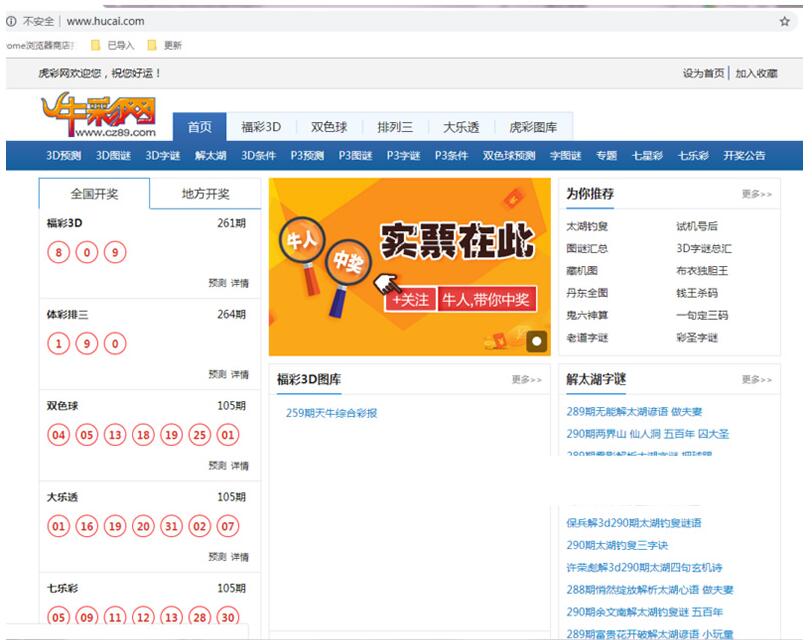Open the 已导入 bookmarks folder icon
Screen dimensions: 812x640
click(93, 44)
